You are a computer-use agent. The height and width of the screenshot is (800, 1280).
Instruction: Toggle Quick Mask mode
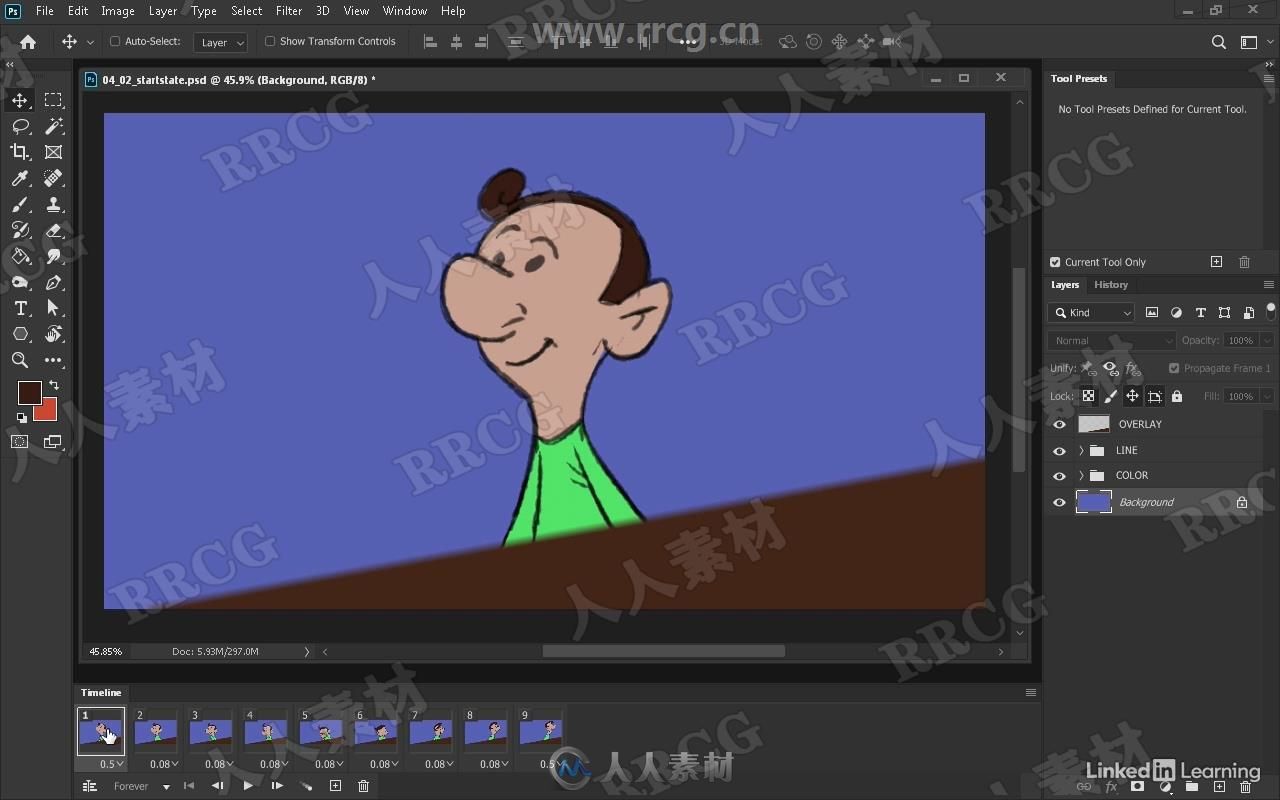pyautogui.click(x=20, y=442)
